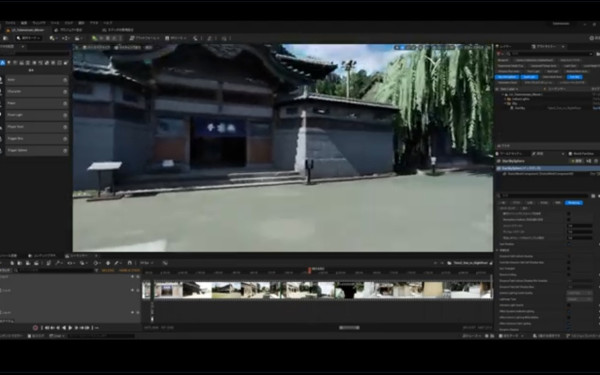
Task: Play the sequence in reverse
Action: click(x=64, y=328)
